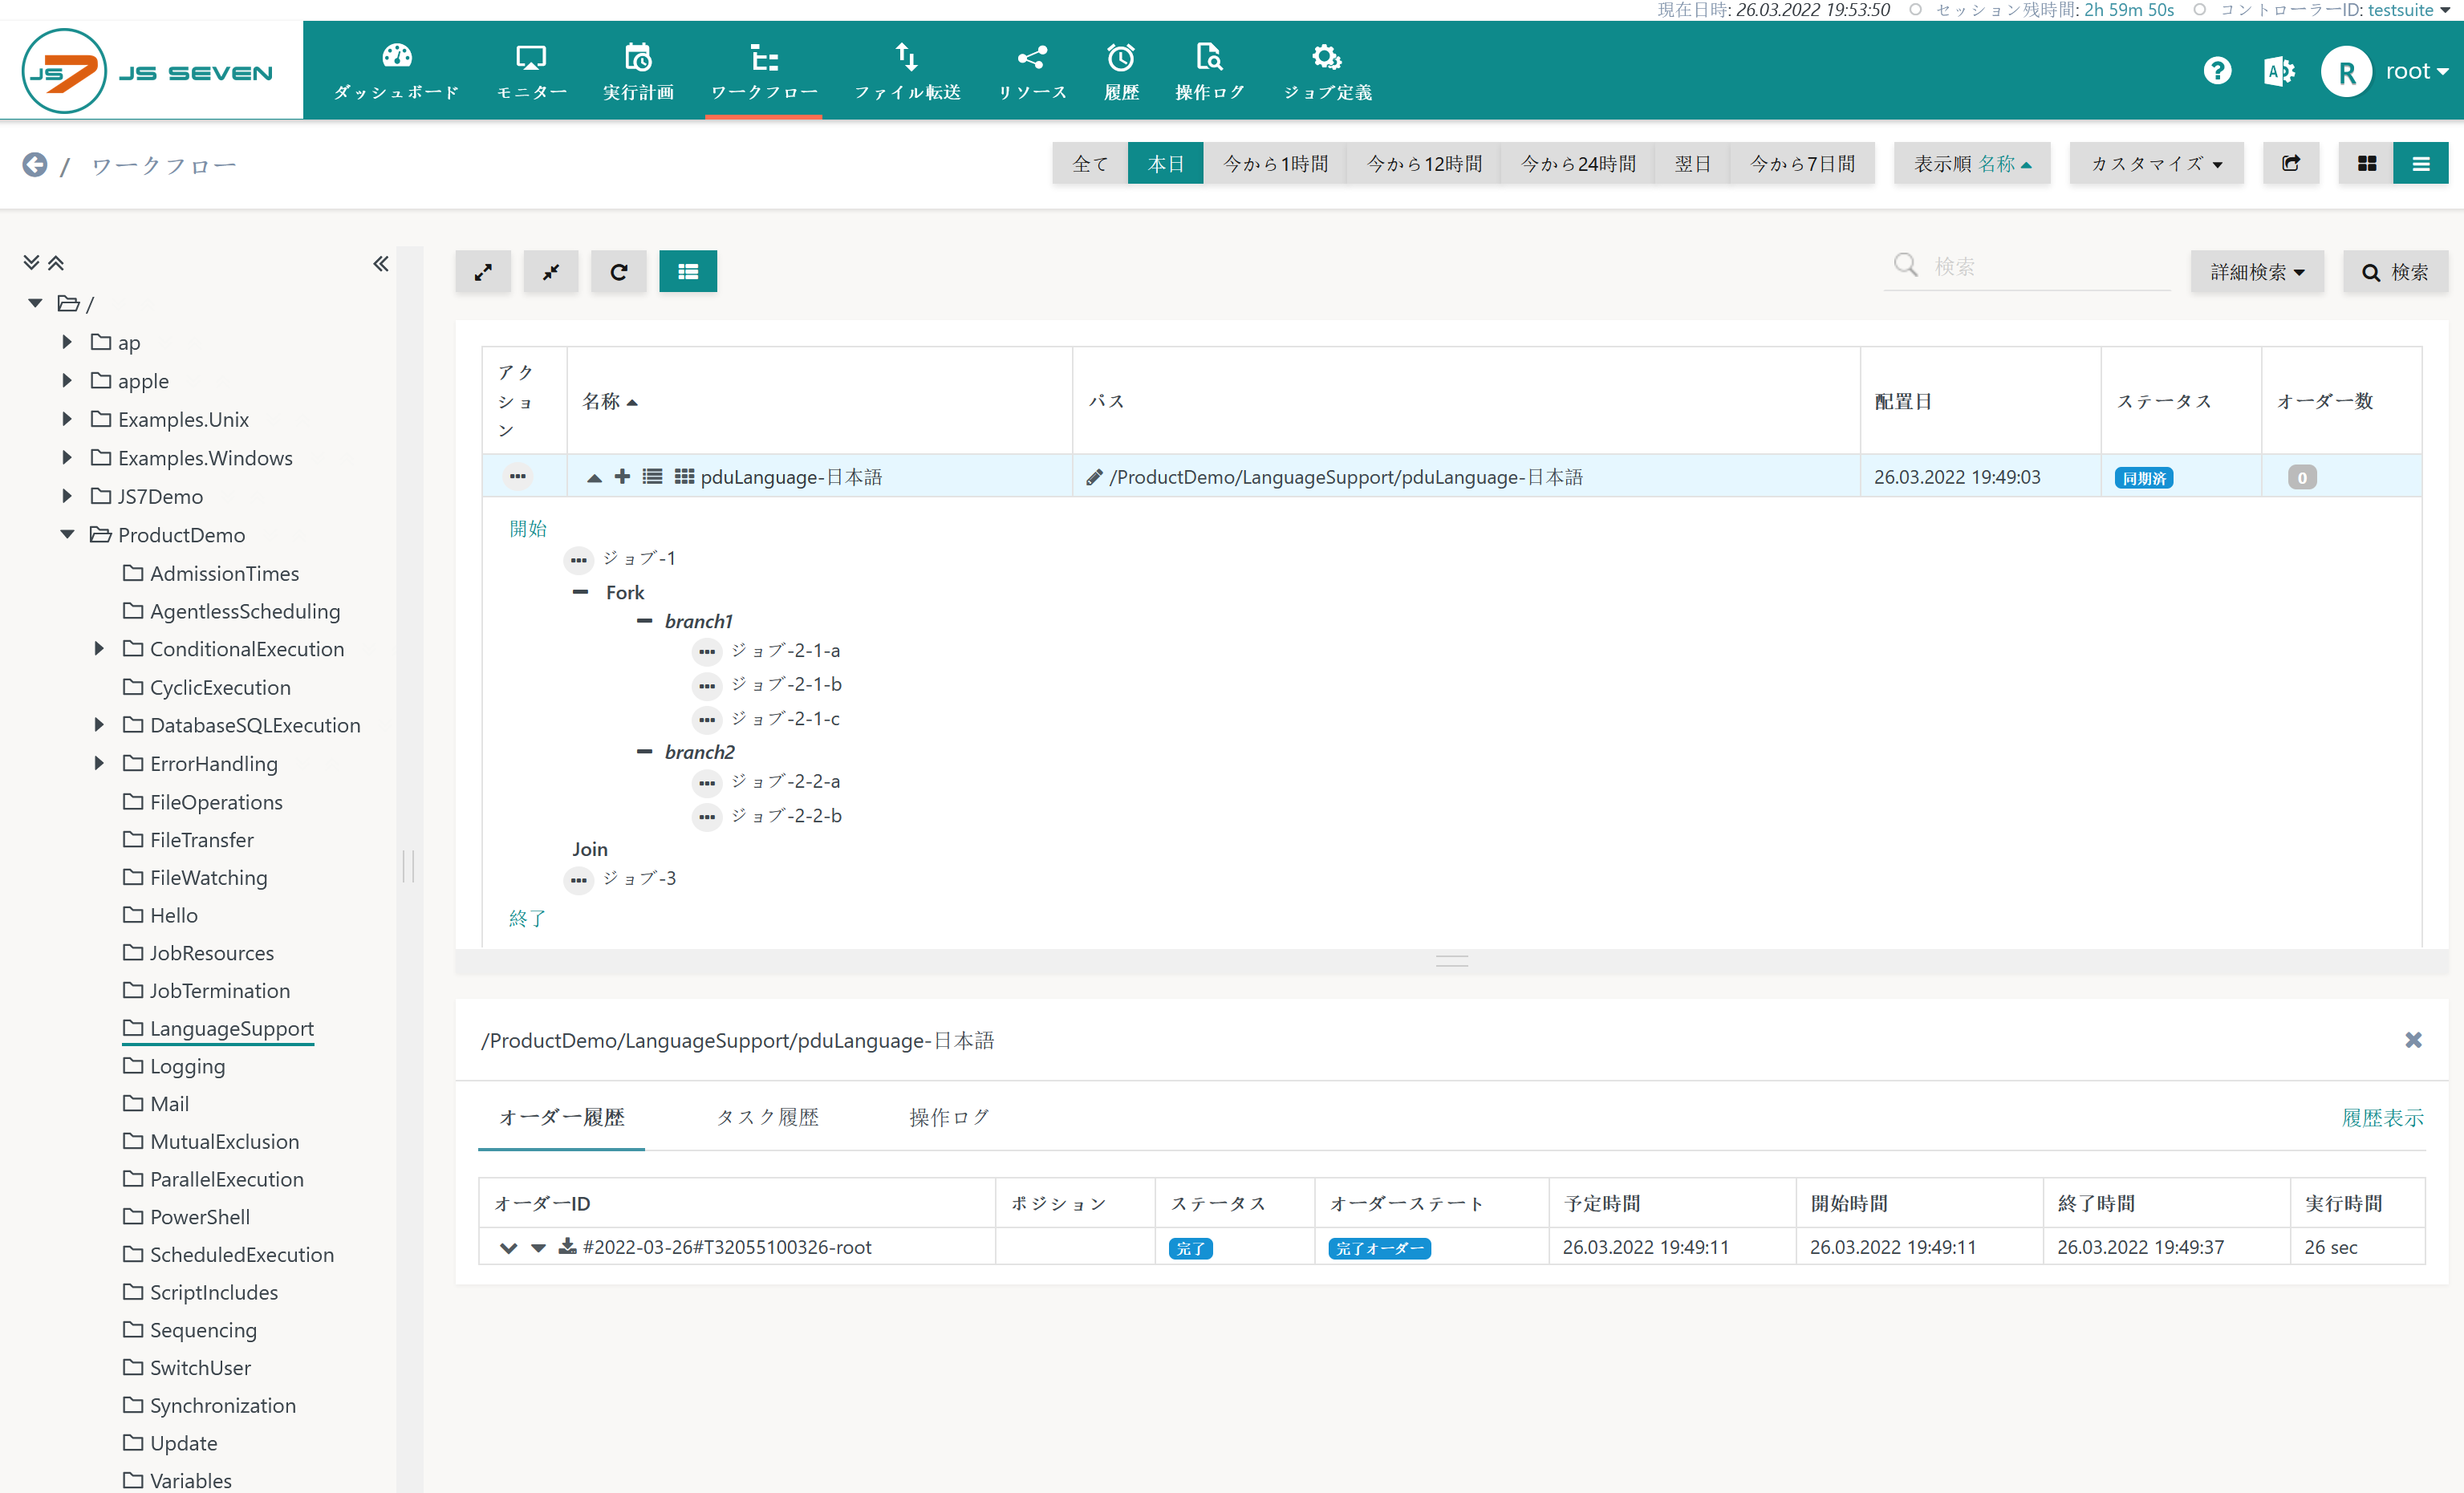Click the language switch icon
Screen dimensions: 2464x1493
click(x=2279, y=71)
